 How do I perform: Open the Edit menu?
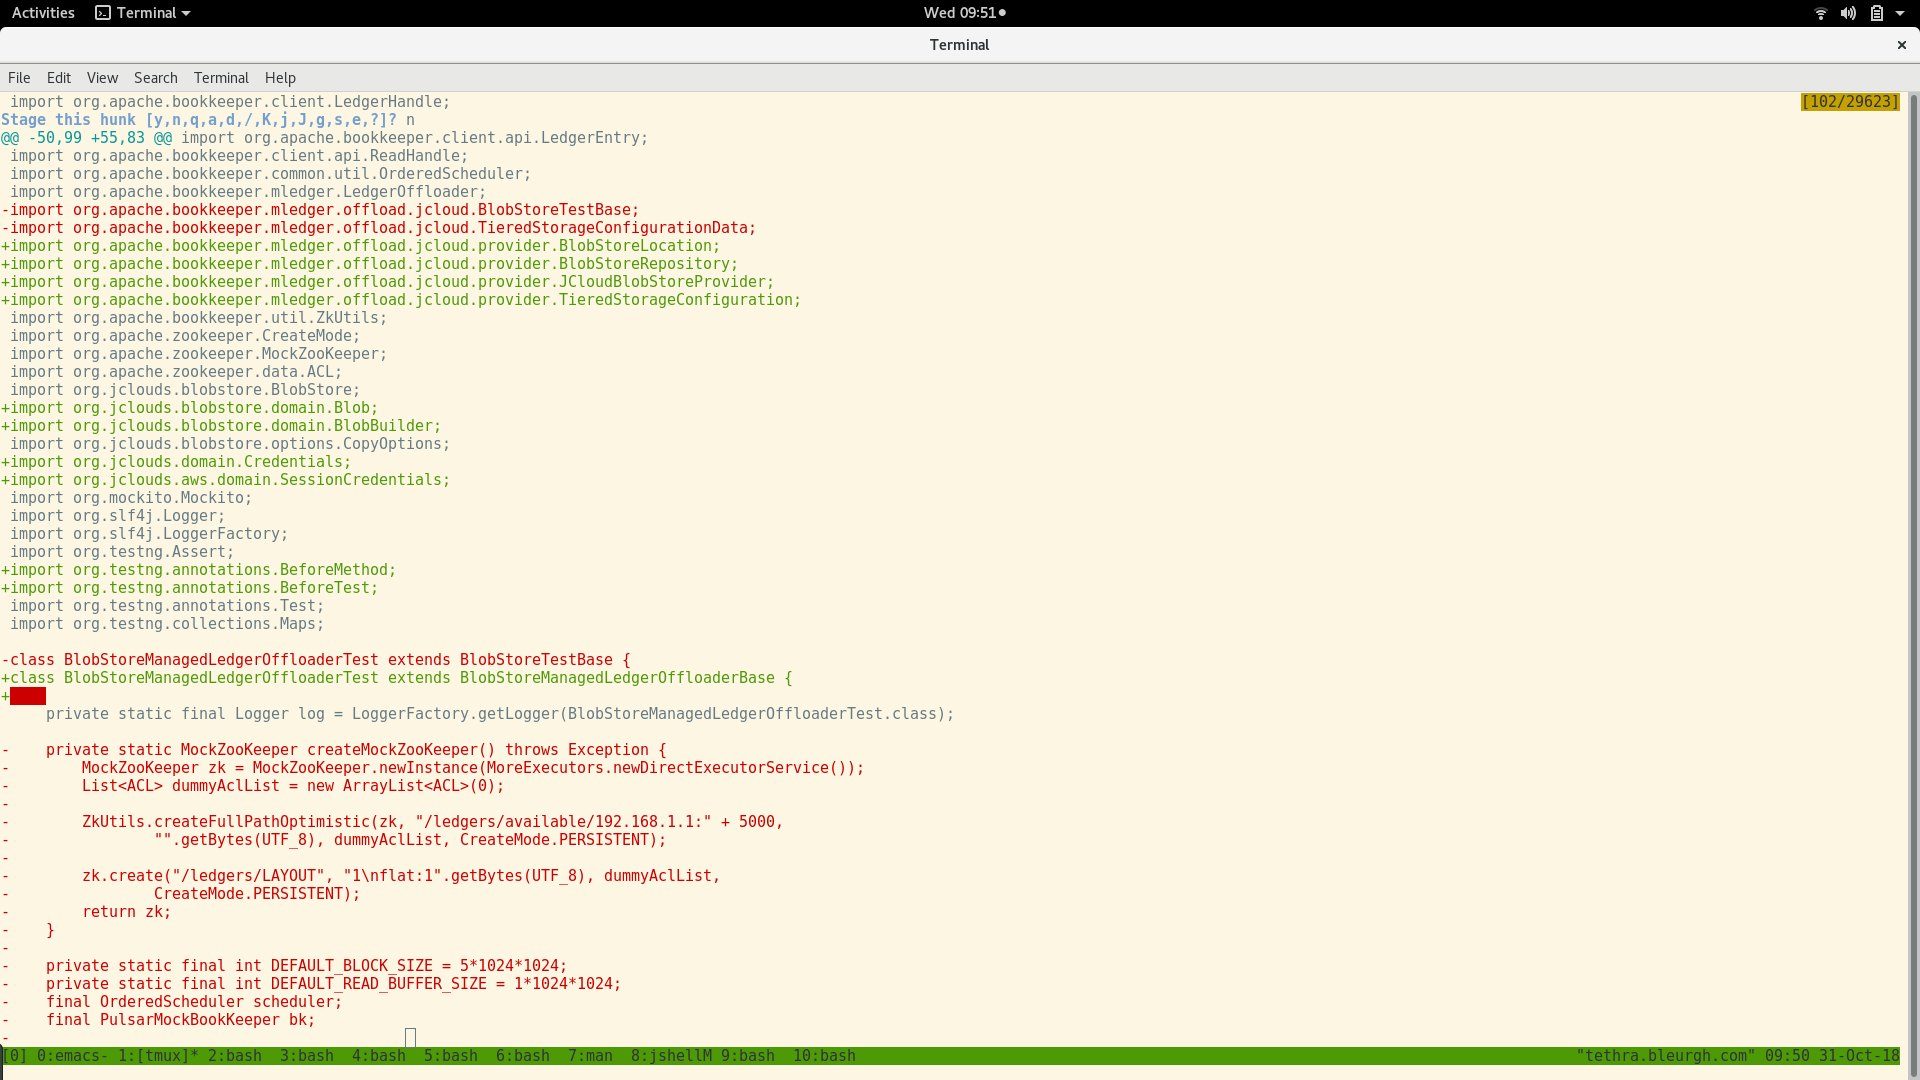pyautogui.click(x=59, y=77)
